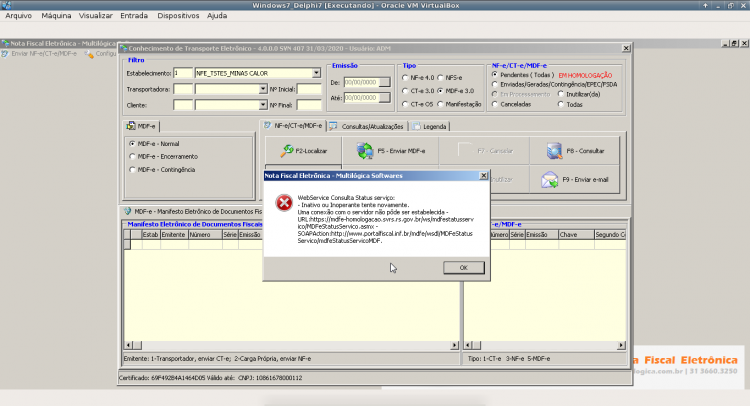Click the F9 - Enviar e-mail envelope icon
This screenshot has width=750, height=406.
[550, 180]
